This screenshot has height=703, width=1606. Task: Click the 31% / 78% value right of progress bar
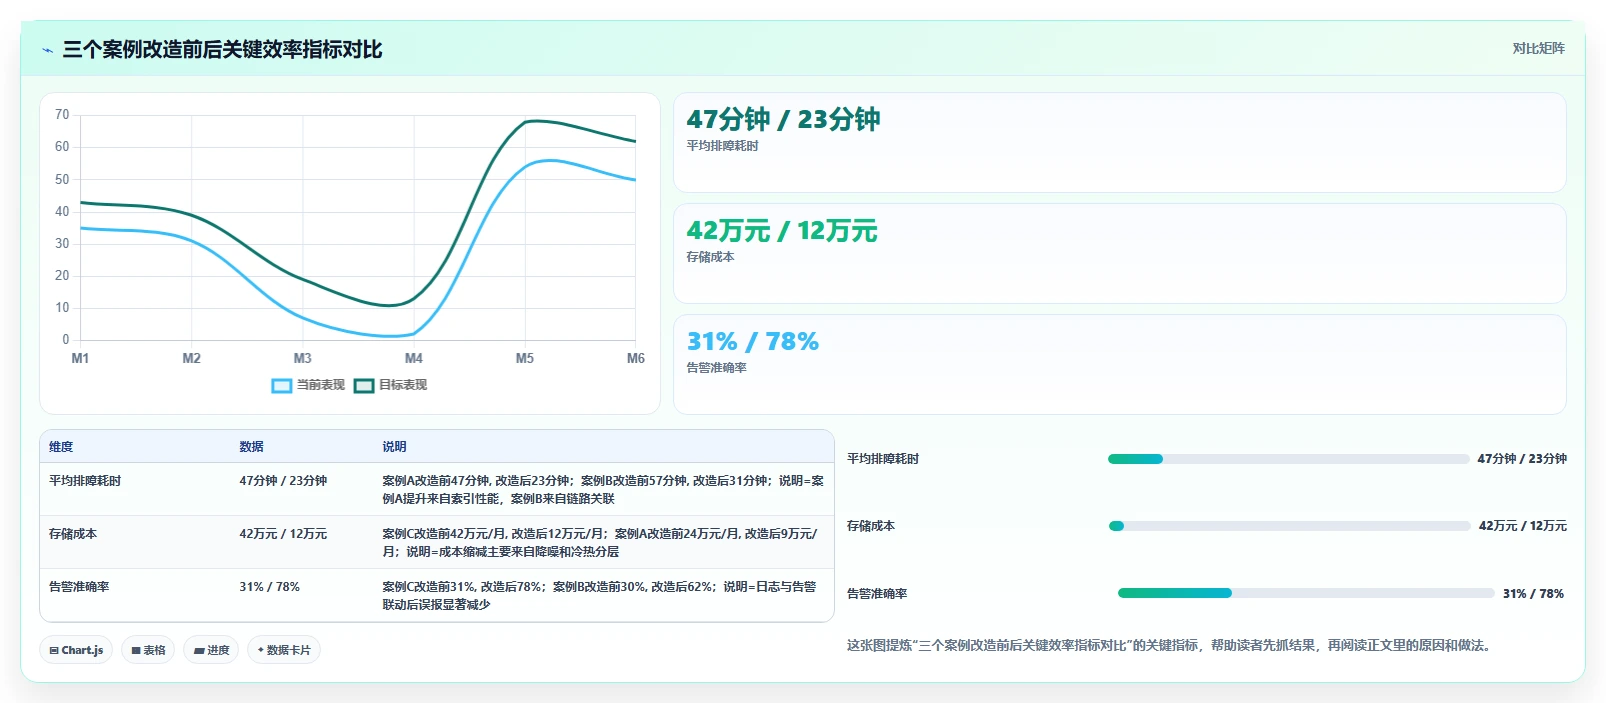tap(1533, 594)
